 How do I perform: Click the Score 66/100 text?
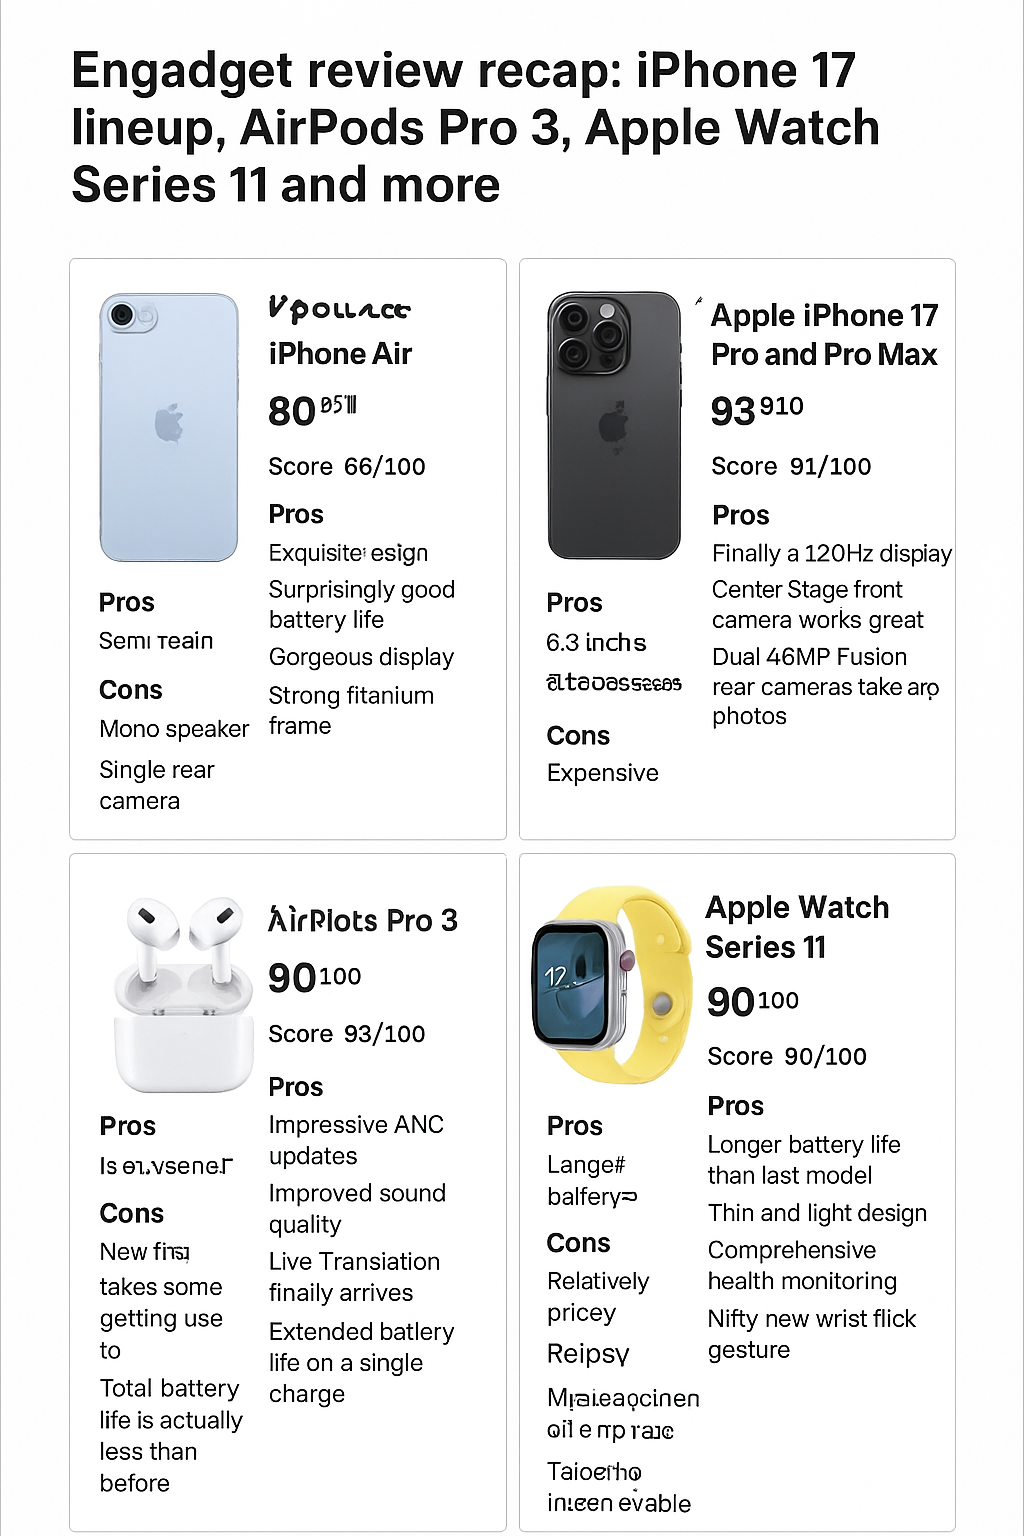[x=347, y=467]
